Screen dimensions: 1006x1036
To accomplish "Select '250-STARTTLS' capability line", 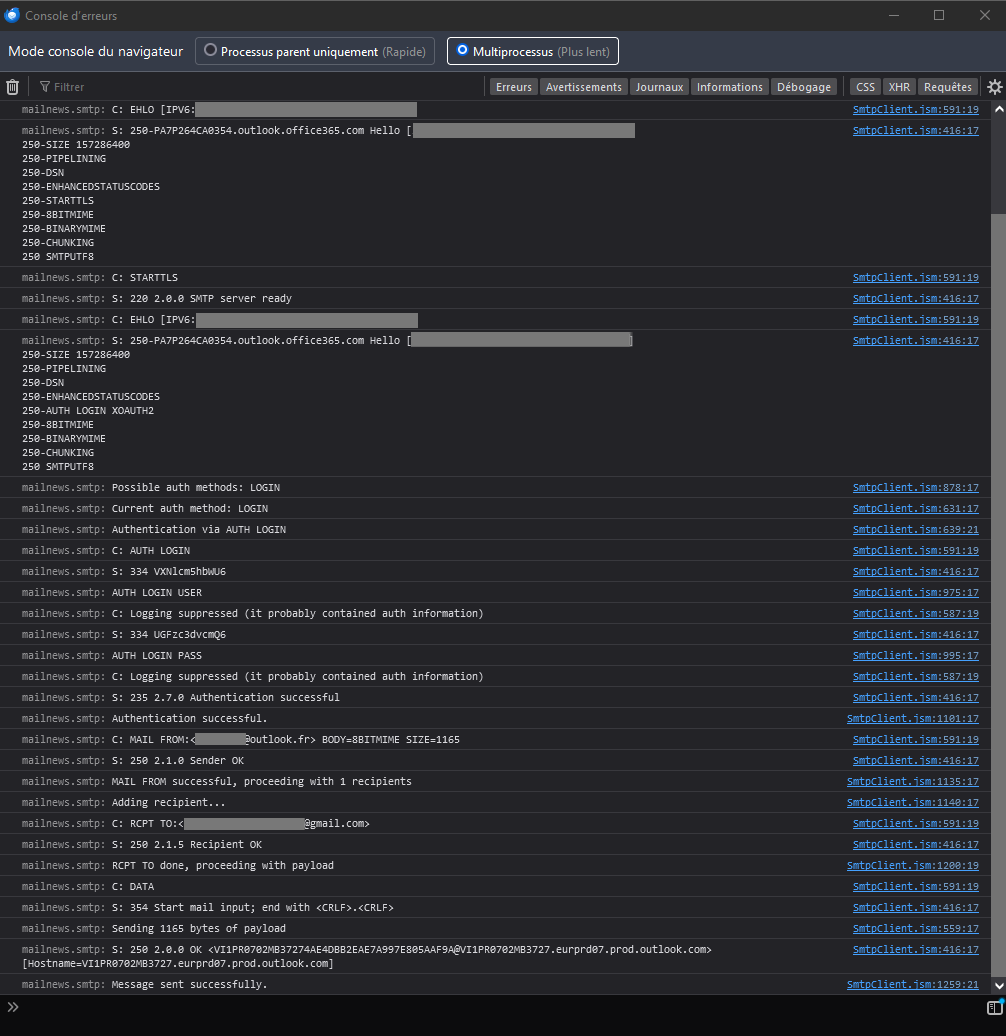I will click(x=58, y=201).
